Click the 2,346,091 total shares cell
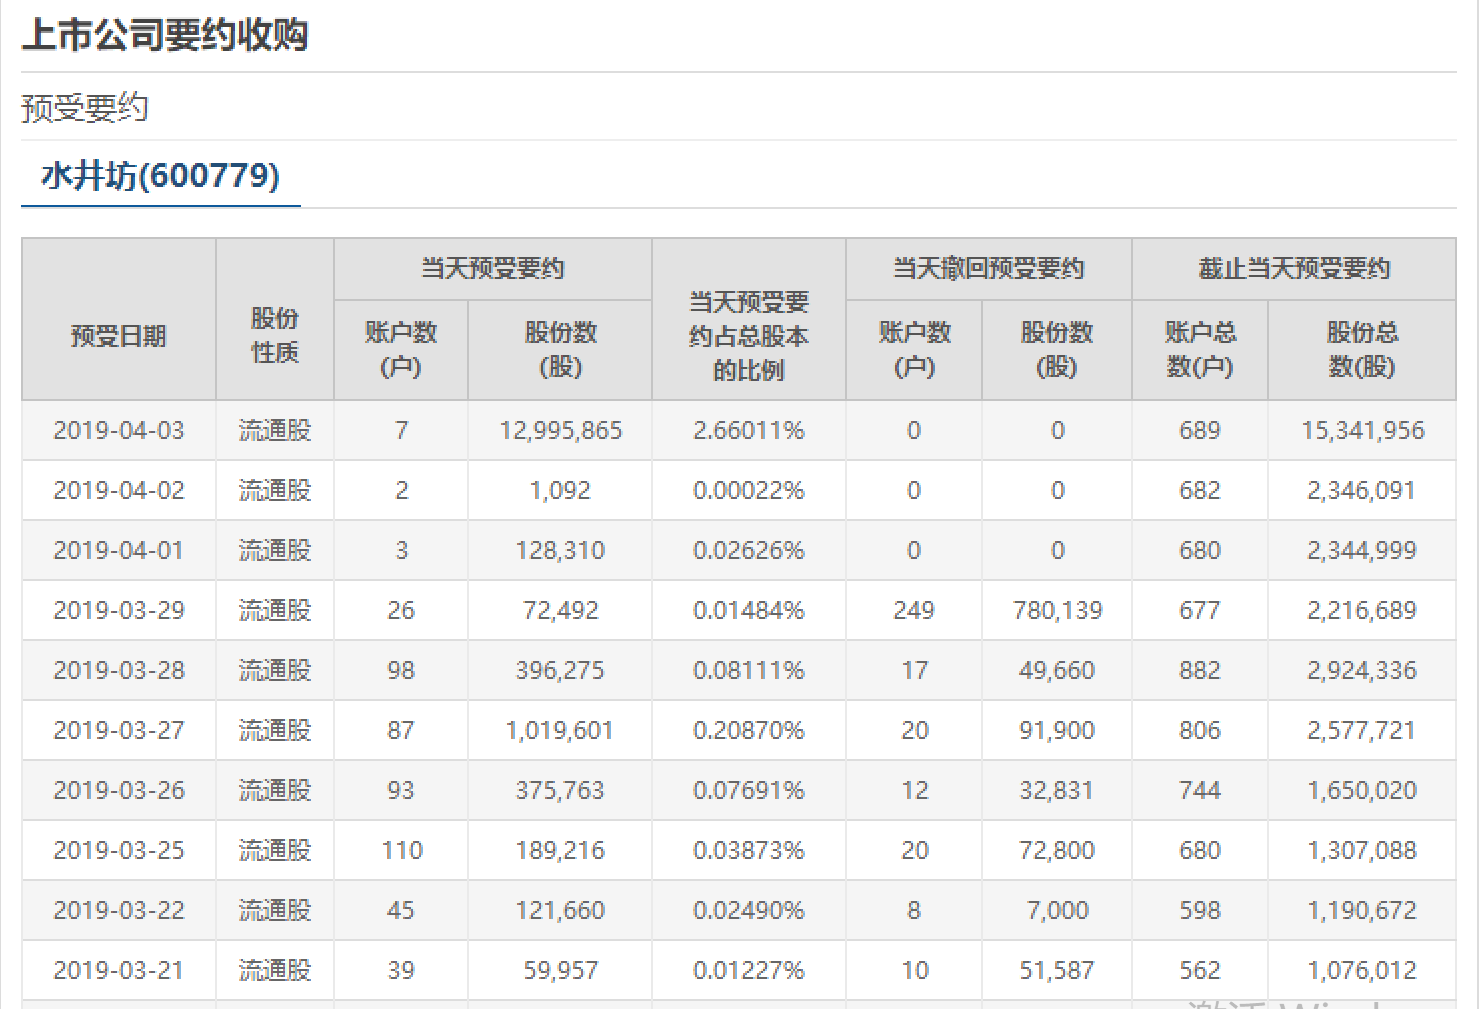Viewport: 1479px width, 1009px height. [1362, 491]
